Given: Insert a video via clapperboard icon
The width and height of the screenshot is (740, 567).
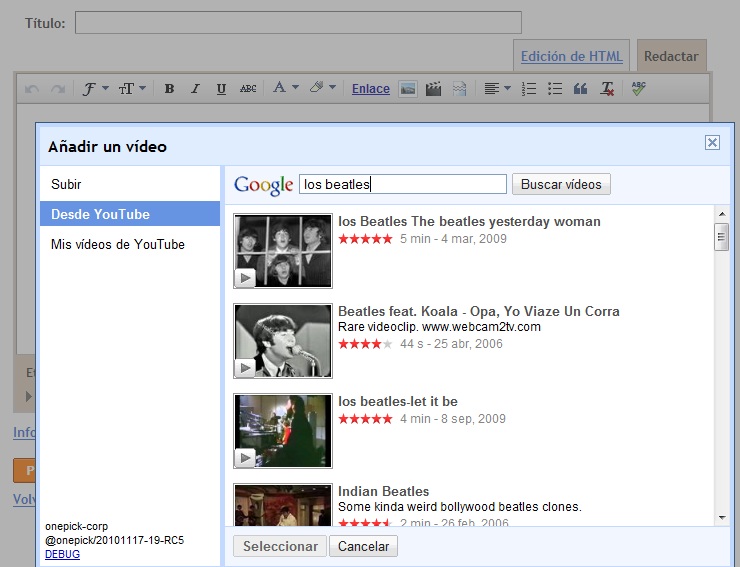Looking at the screenshot, I should coord(433,89).
